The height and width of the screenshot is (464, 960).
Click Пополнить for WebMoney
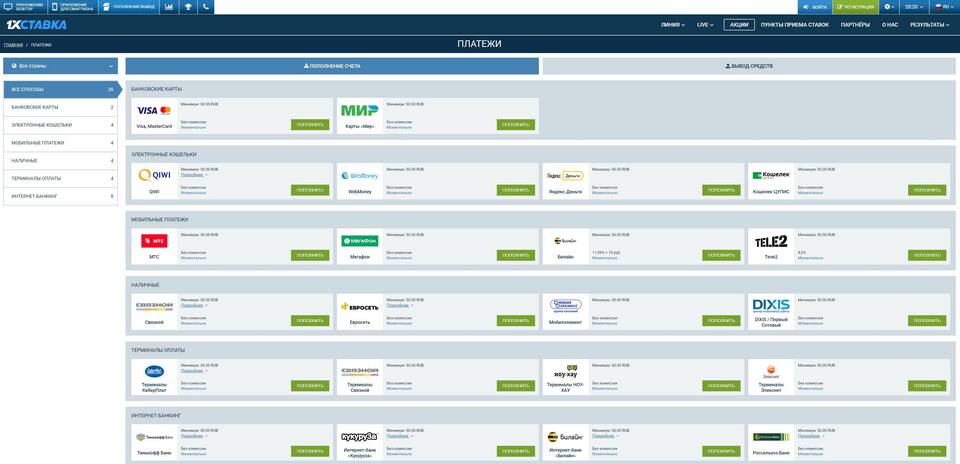(x=516, y=190)
